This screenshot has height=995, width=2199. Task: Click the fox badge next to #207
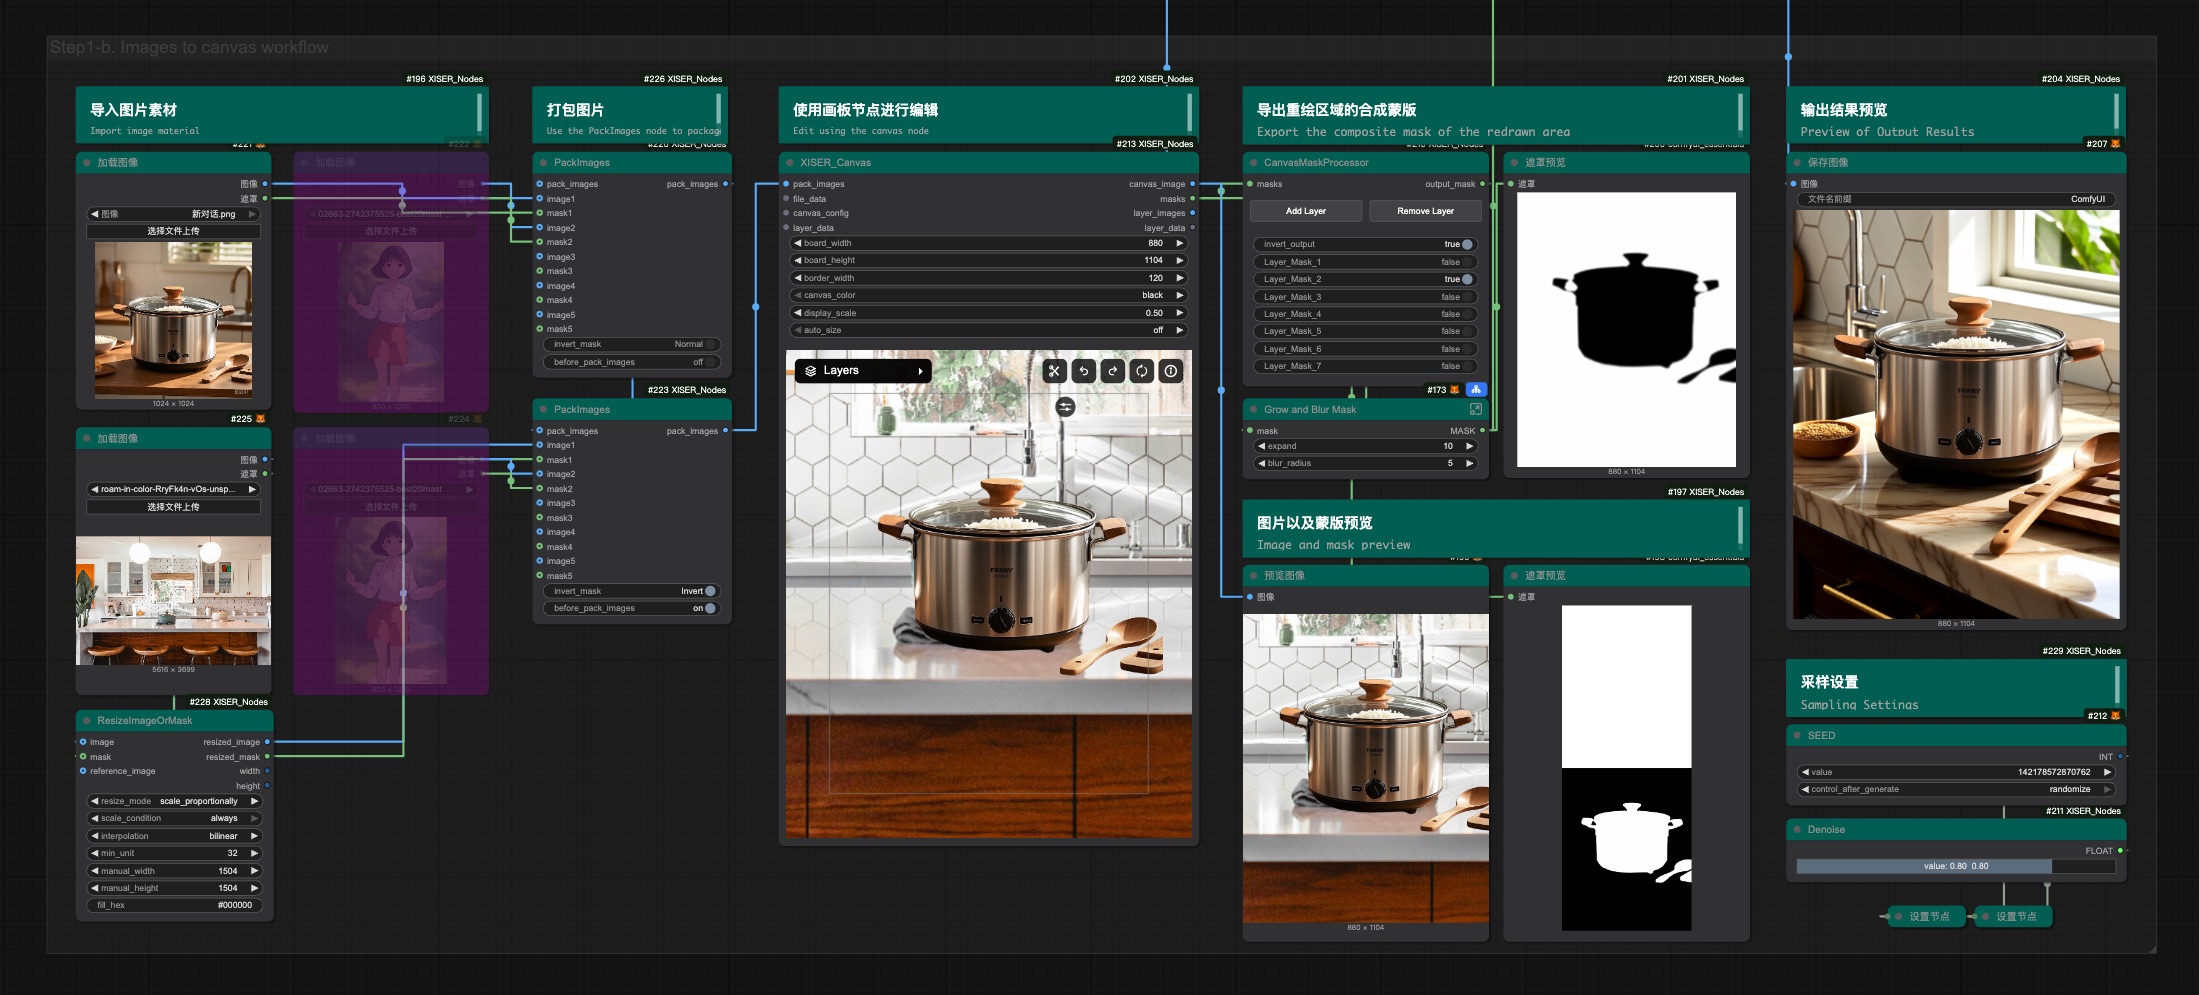coord(2115,144)
